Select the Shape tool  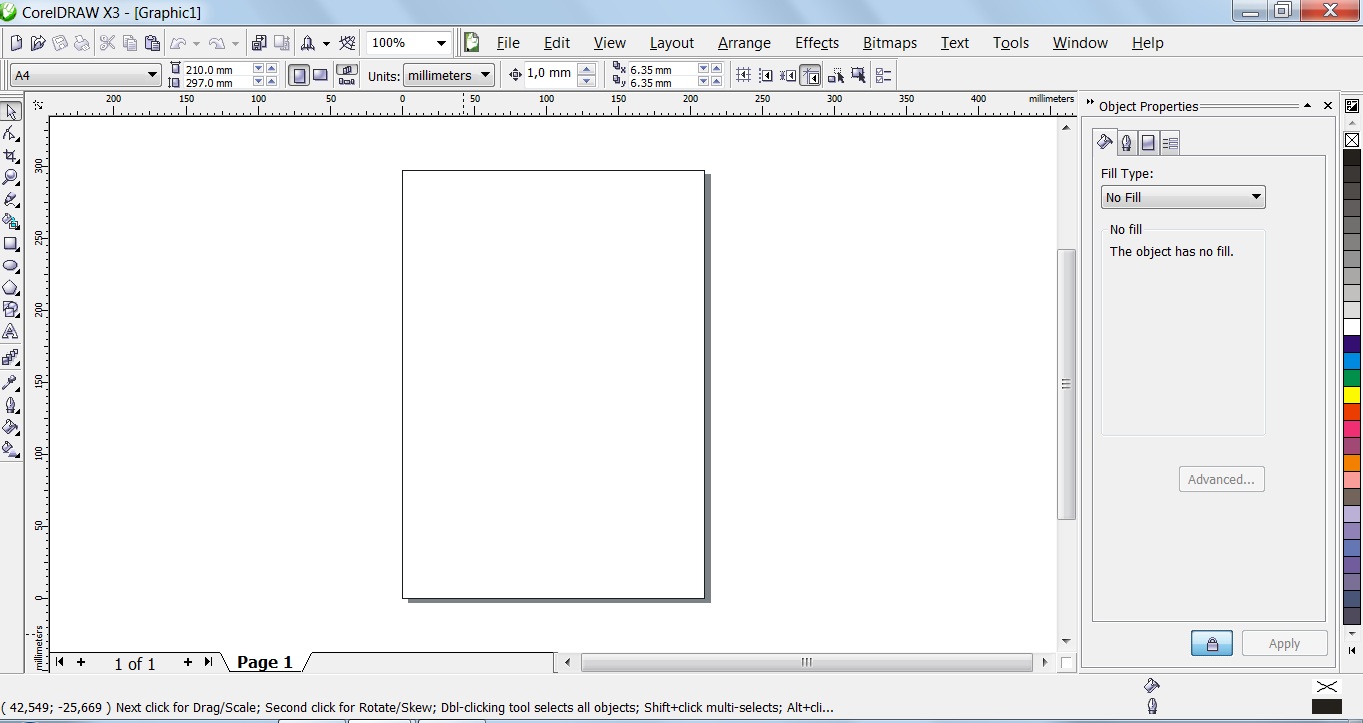[11, 133]
